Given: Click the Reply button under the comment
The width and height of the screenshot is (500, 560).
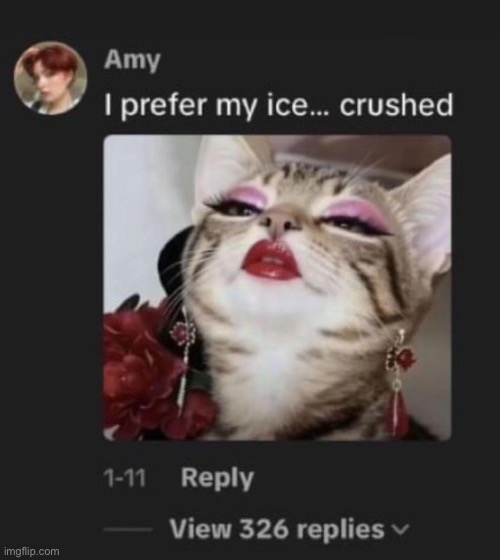Looking at the screenshot, I should [x=217, y=478].
